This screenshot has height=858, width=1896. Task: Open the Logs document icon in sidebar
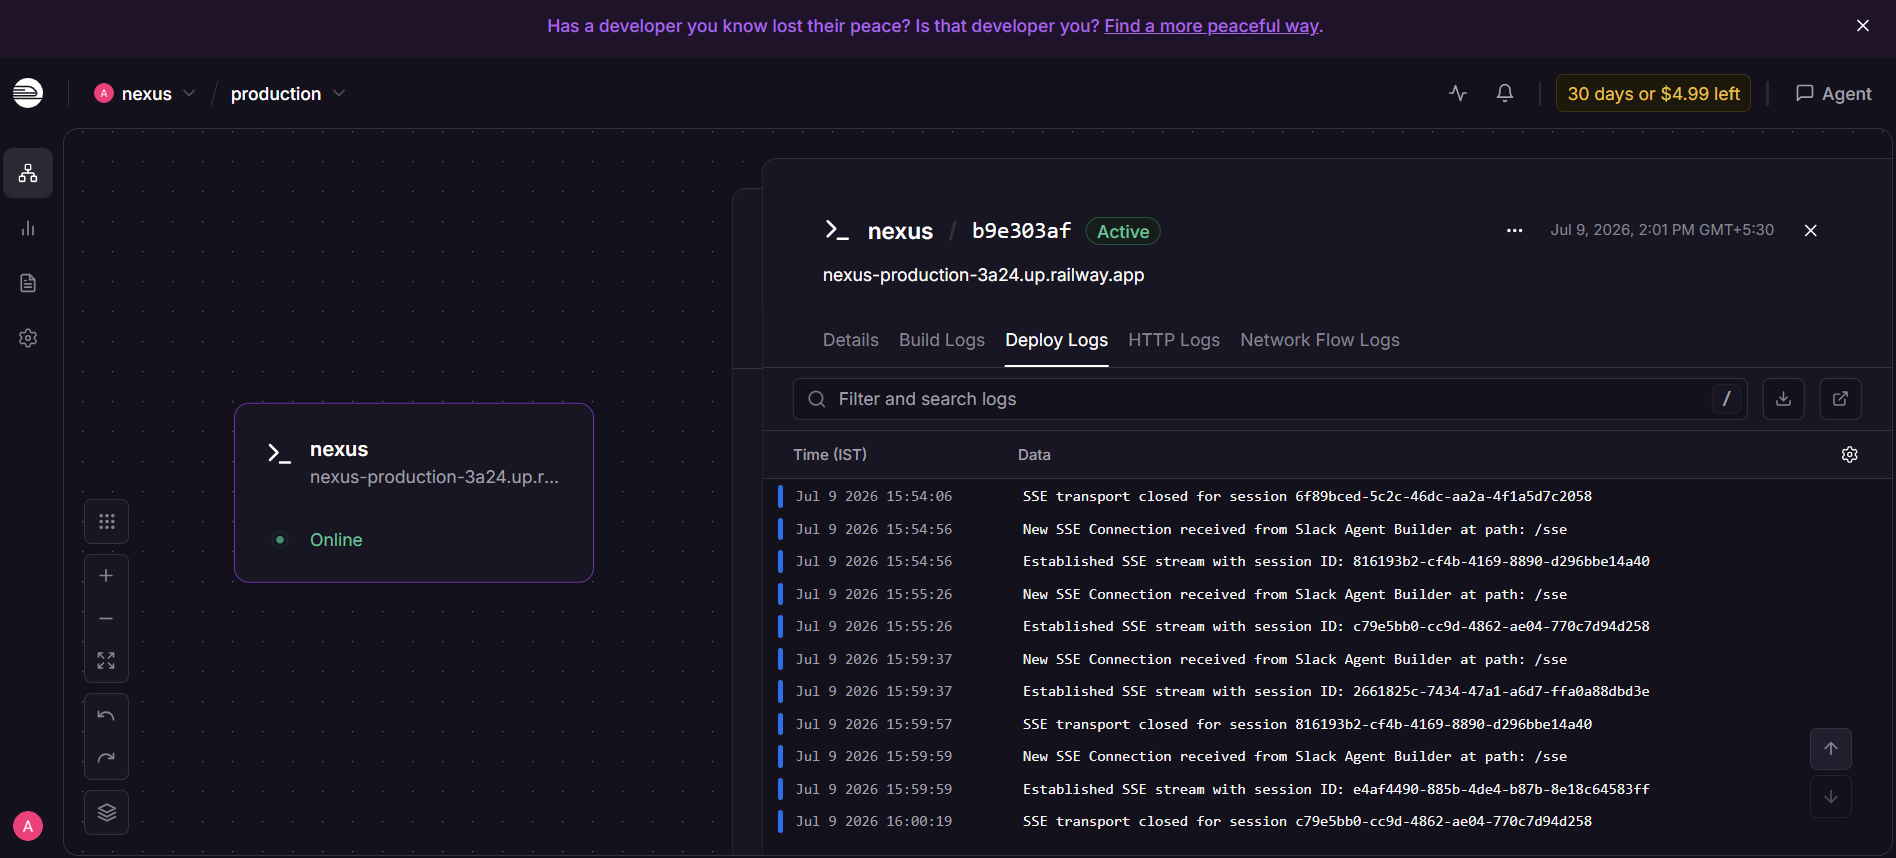[28, 283]
